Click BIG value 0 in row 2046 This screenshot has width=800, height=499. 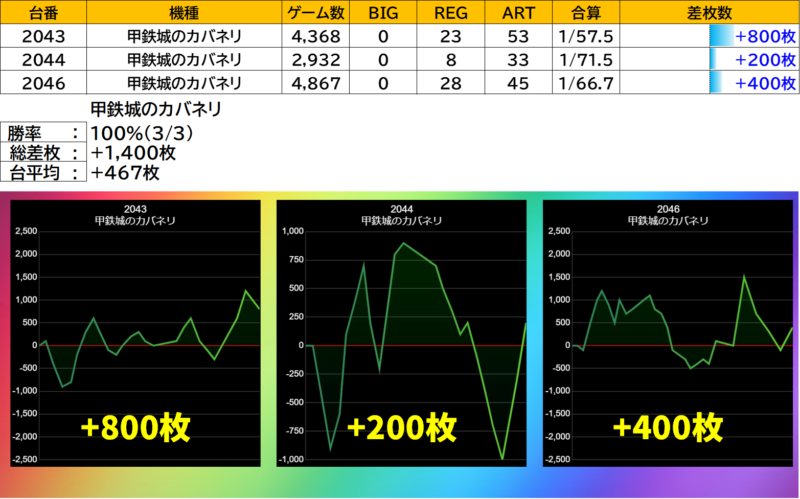[x=383, y=83]
